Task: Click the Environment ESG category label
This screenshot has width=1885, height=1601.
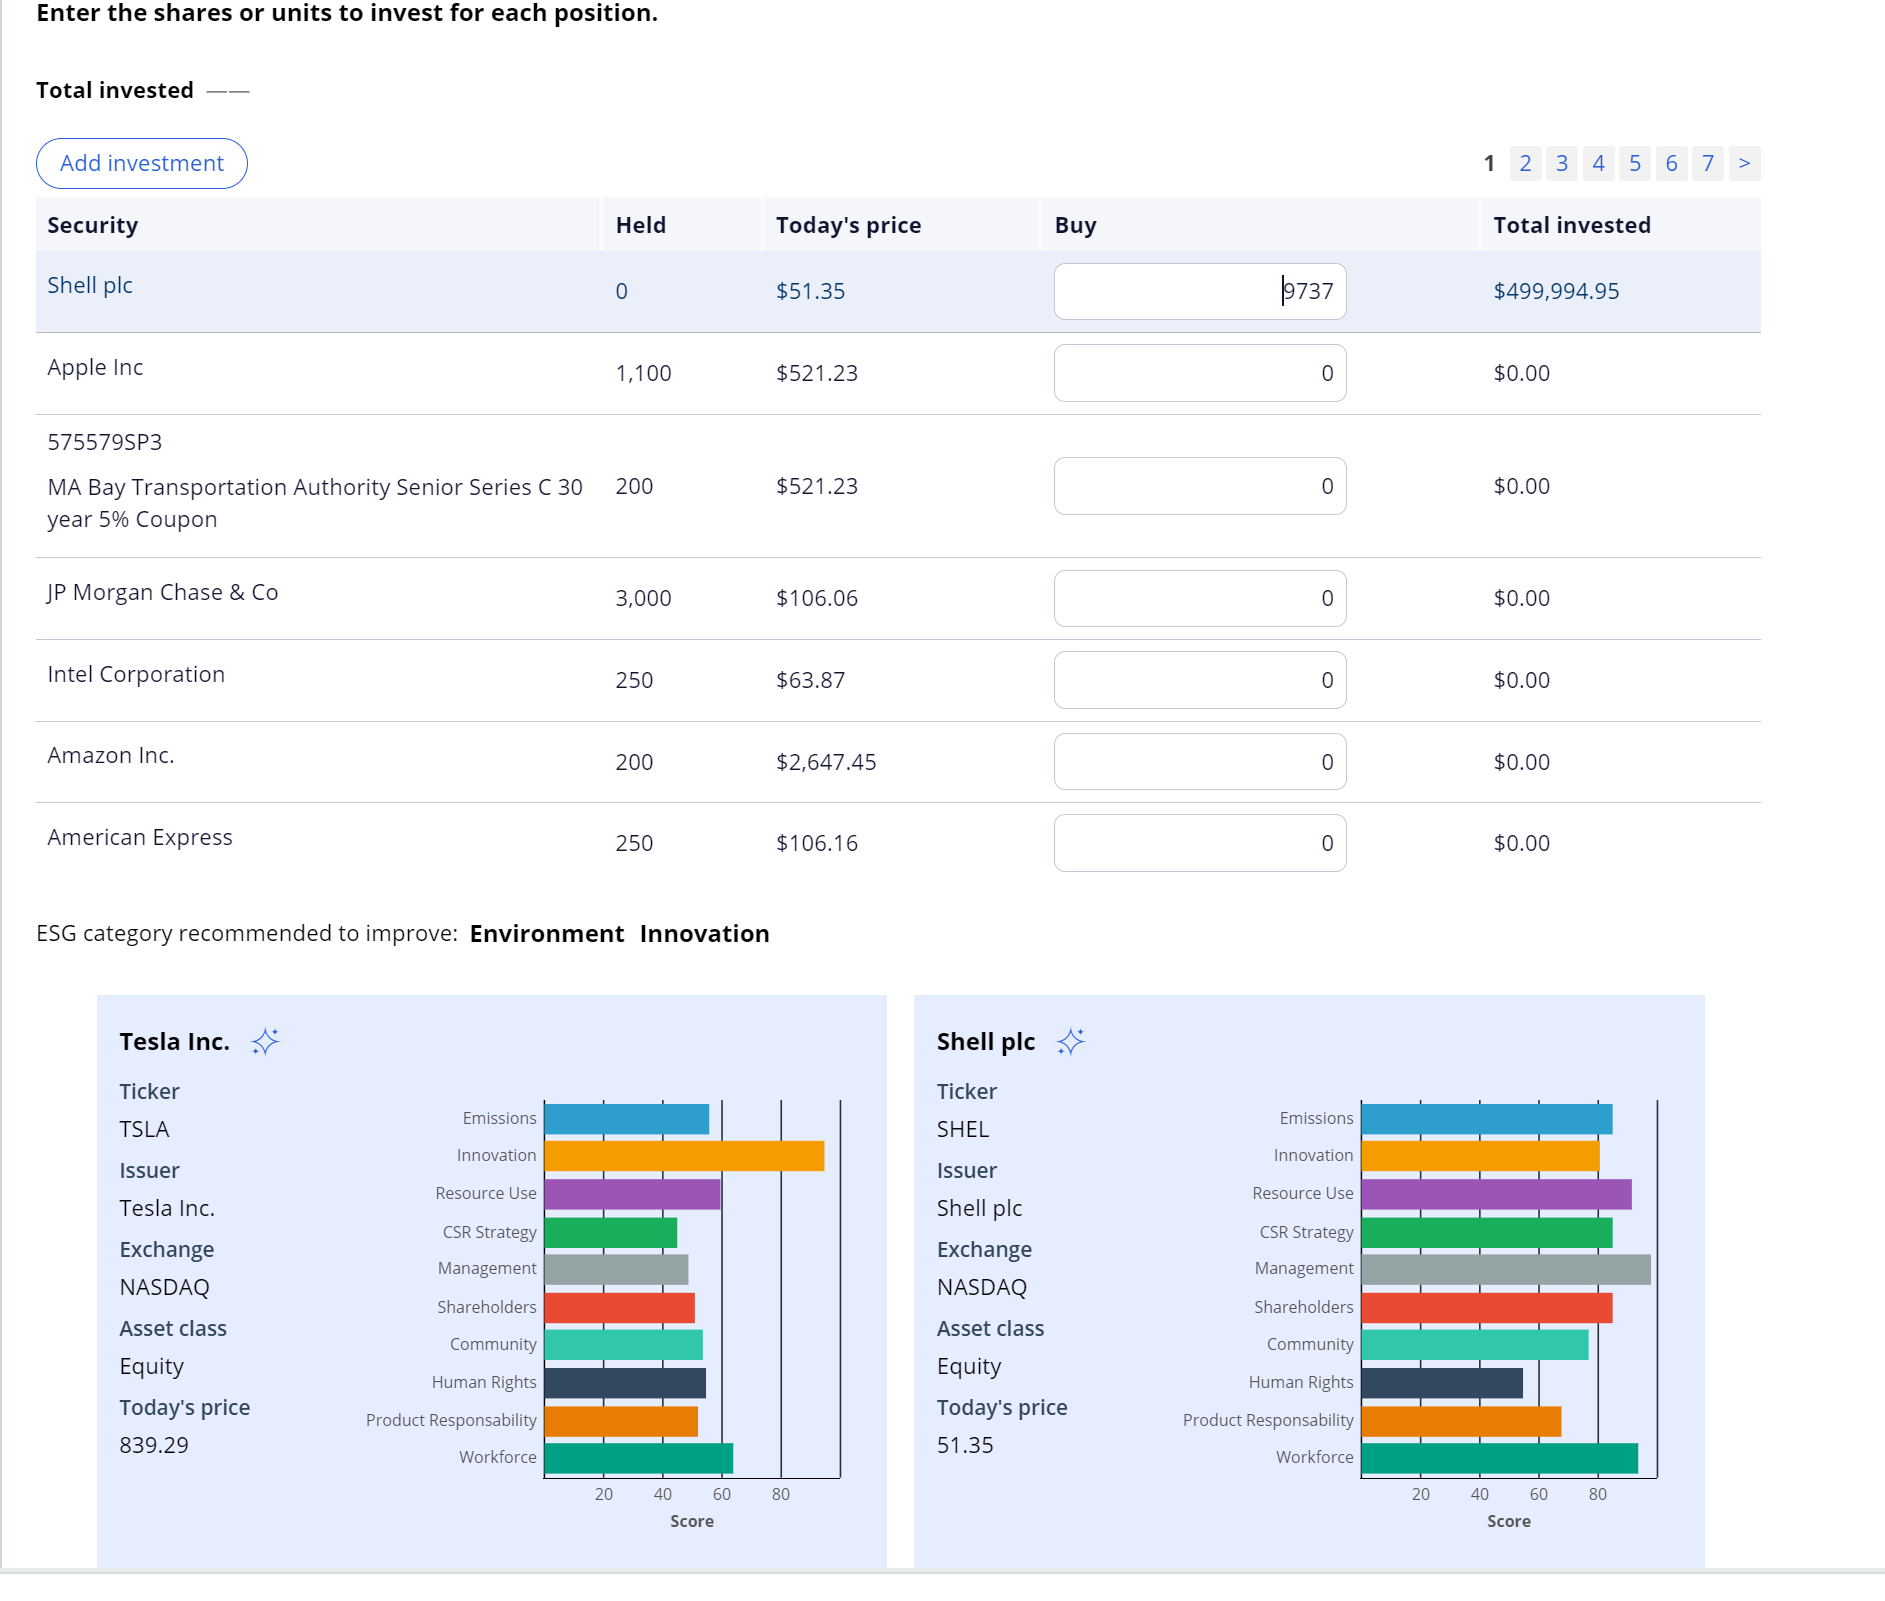Action: coord(547,933)
